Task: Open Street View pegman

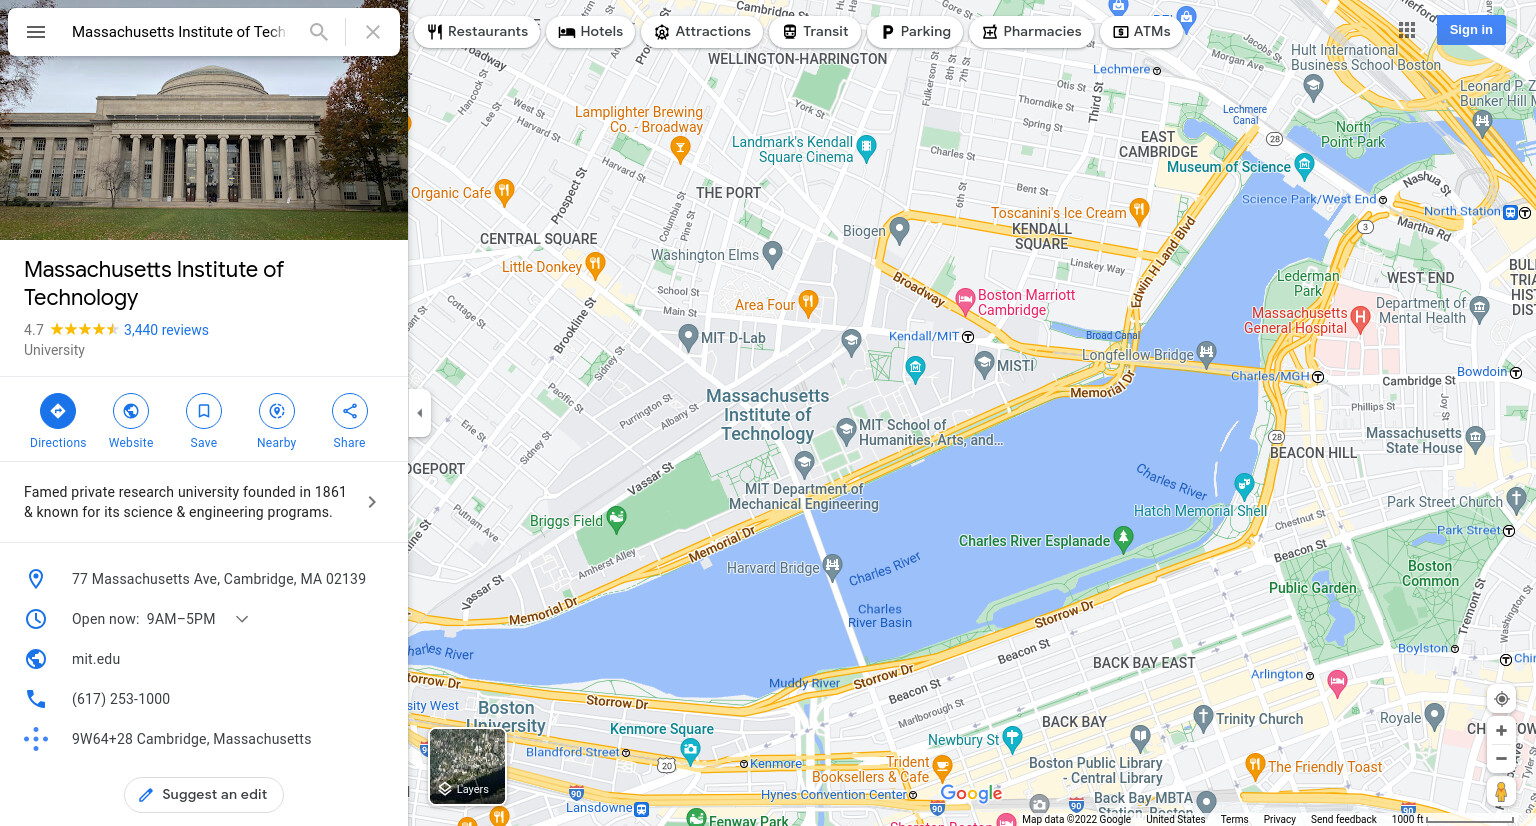Action: coord(1501,793)
